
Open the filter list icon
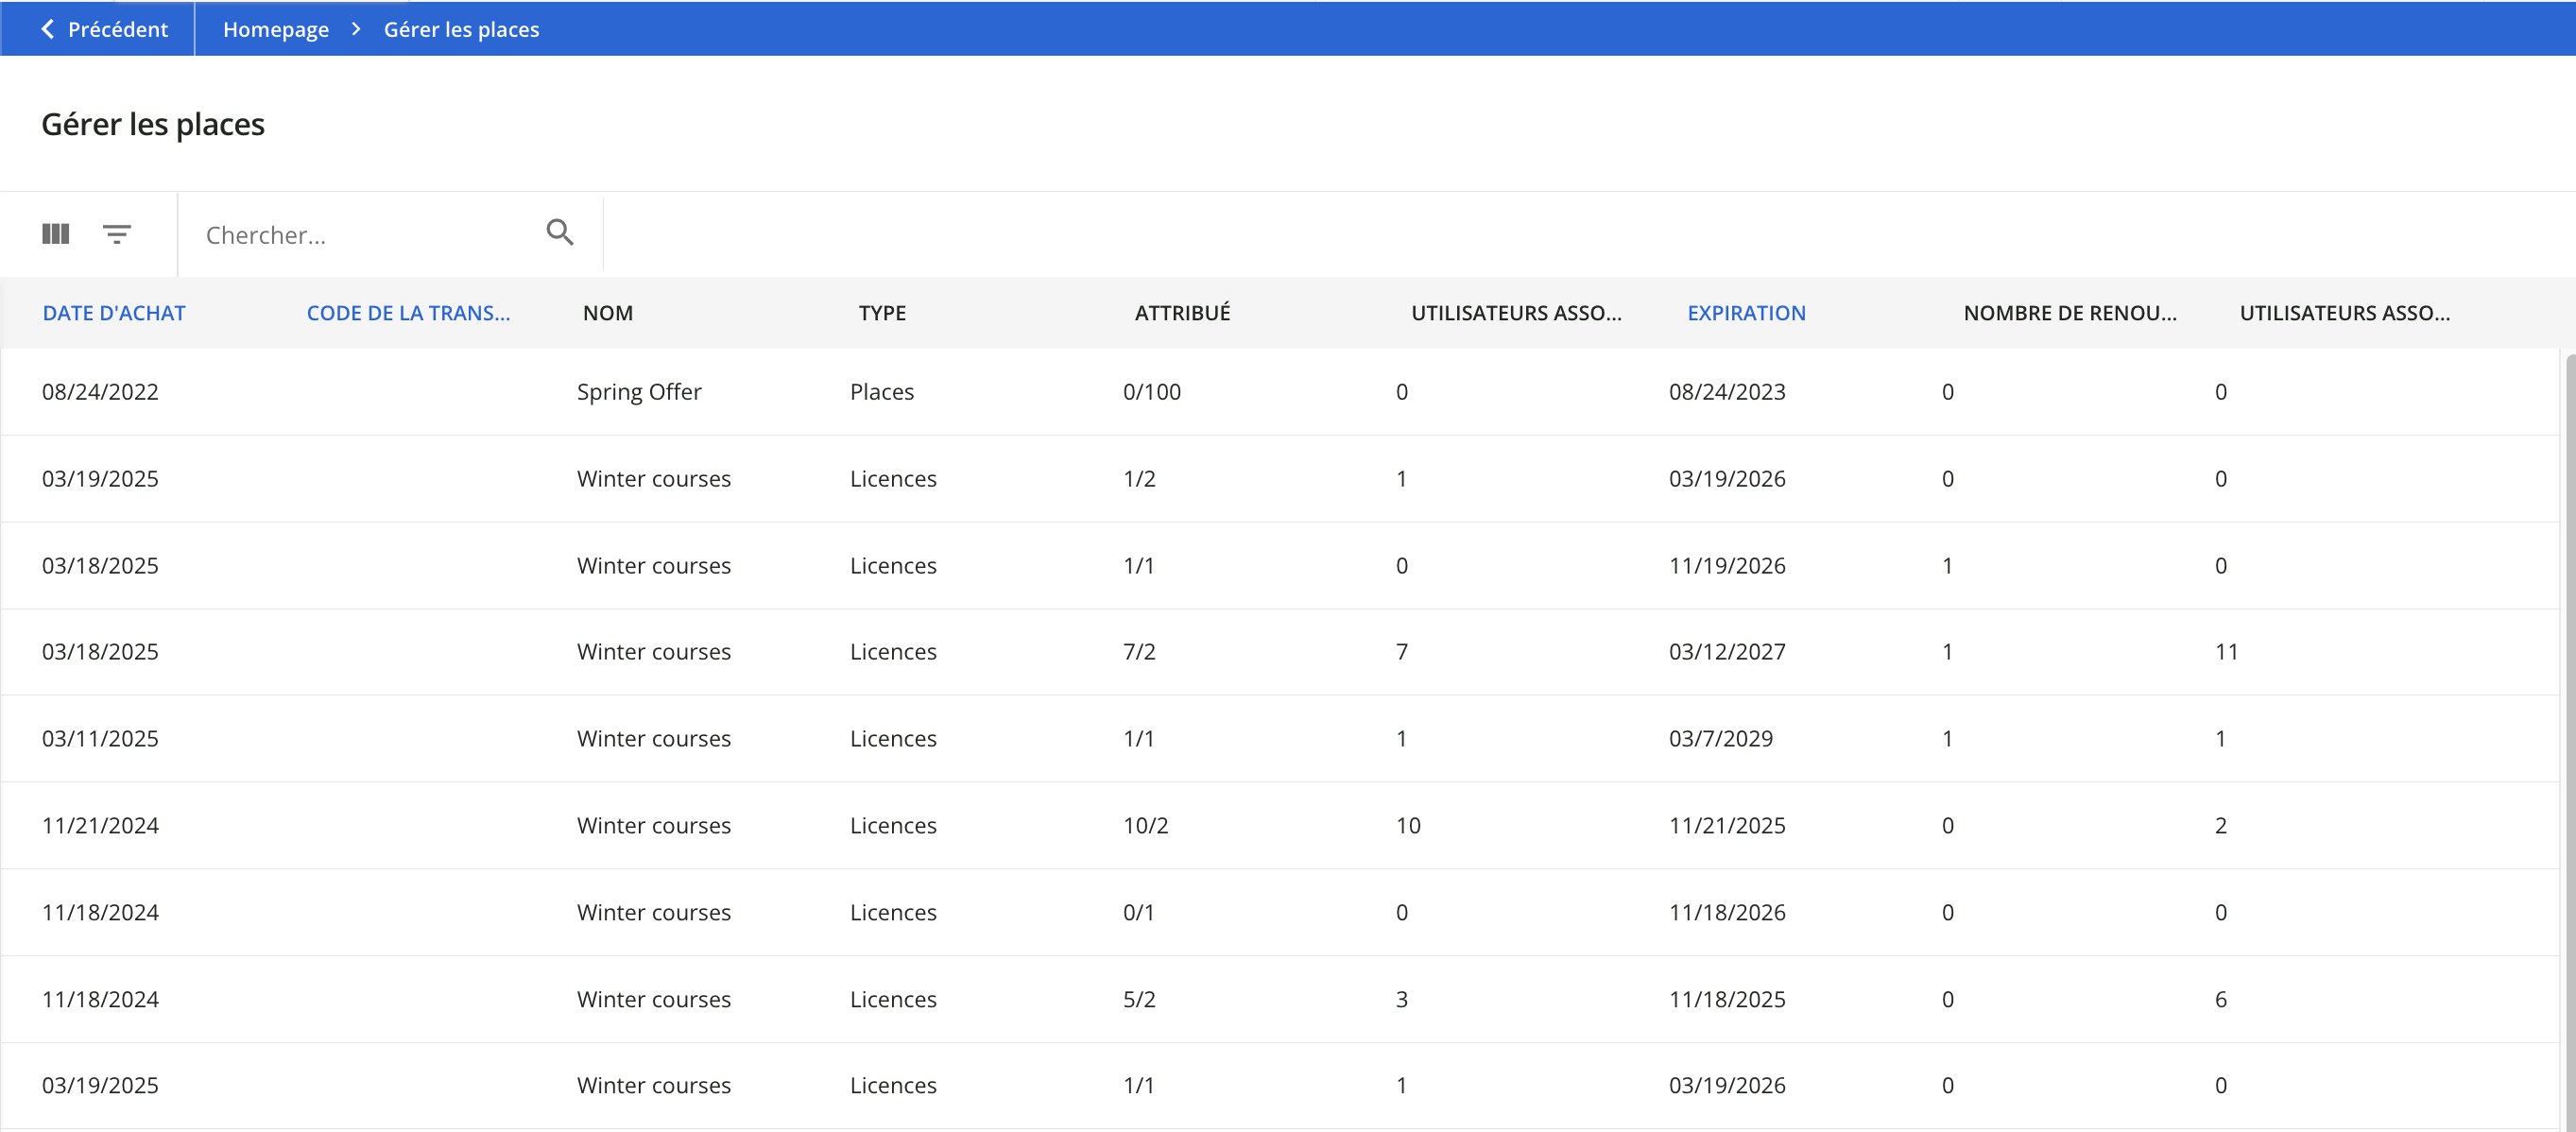tap(117, 234)
